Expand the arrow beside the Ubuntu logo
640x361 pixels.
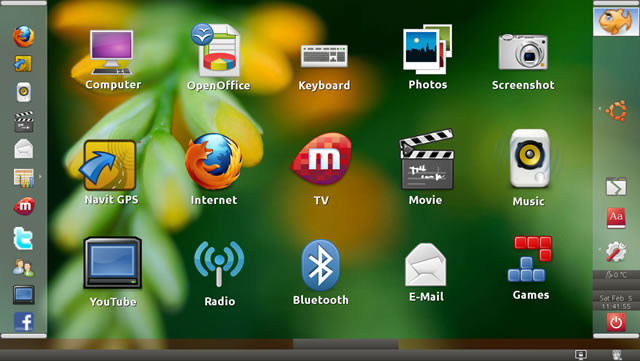(x=599, y=109)
